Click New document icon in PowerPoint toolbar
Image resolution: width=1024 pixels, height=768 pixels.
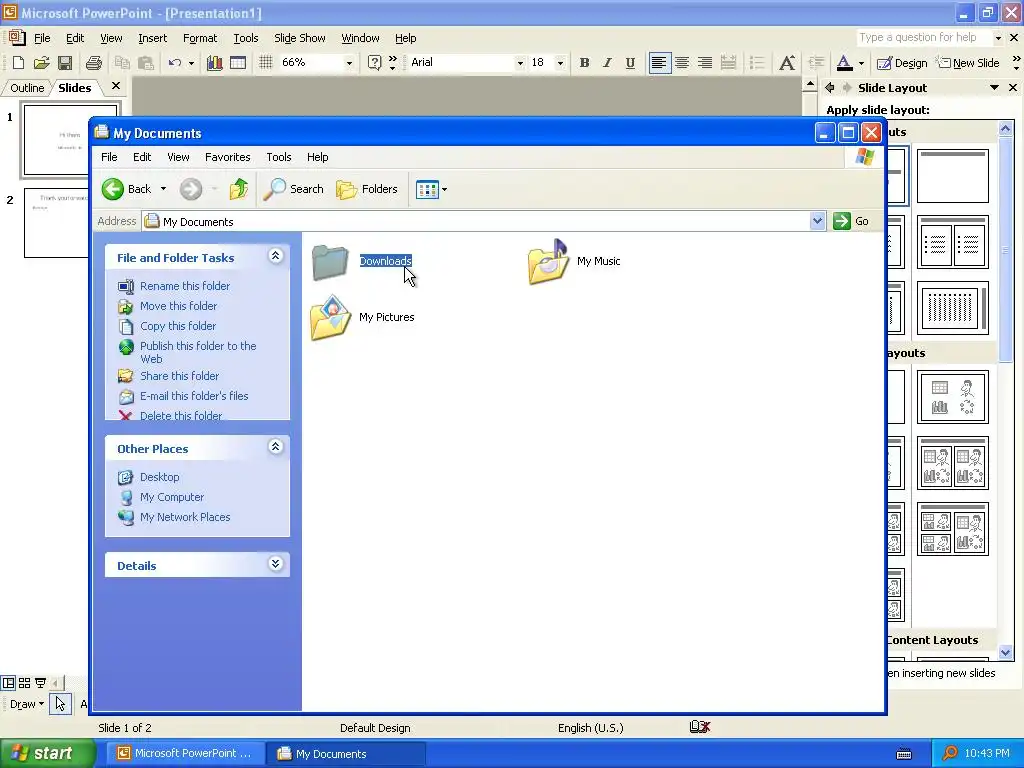tap(18, 63)
